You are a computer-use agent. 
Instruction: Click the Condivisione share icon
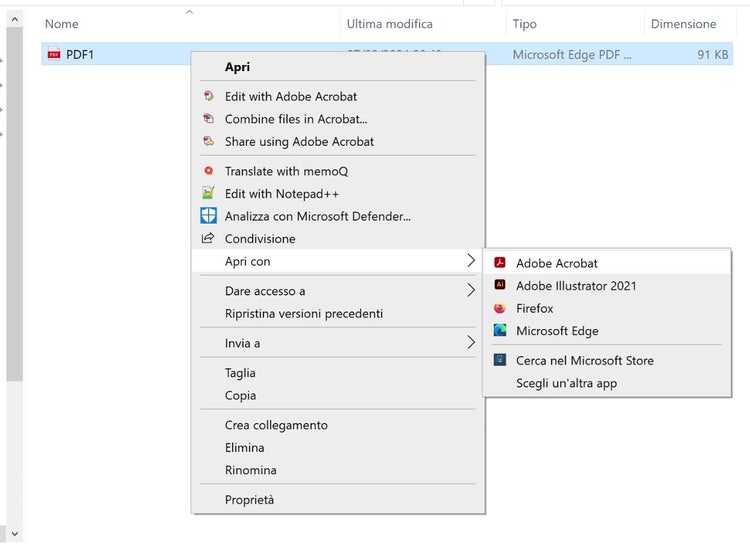coord(208,238)
